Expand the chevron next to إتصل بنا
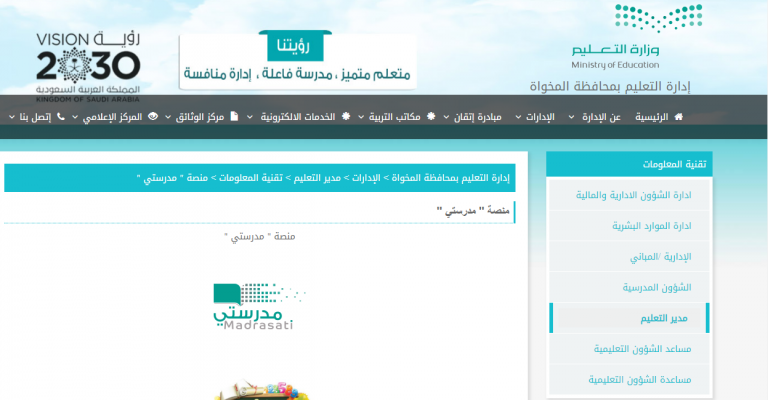Screen dimensions: 768x400 click(12, 118)
